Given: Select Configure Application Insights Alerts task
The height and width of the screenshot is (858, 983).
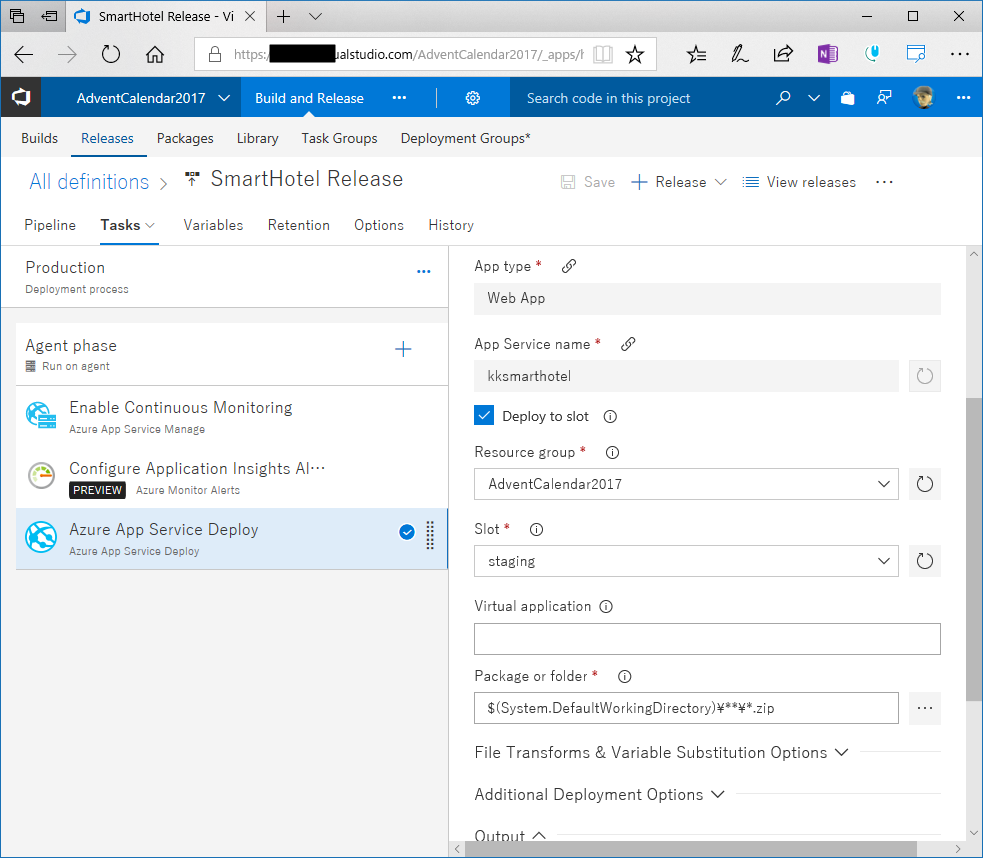Looking at the screenshot, I should [x=232, y=478].
